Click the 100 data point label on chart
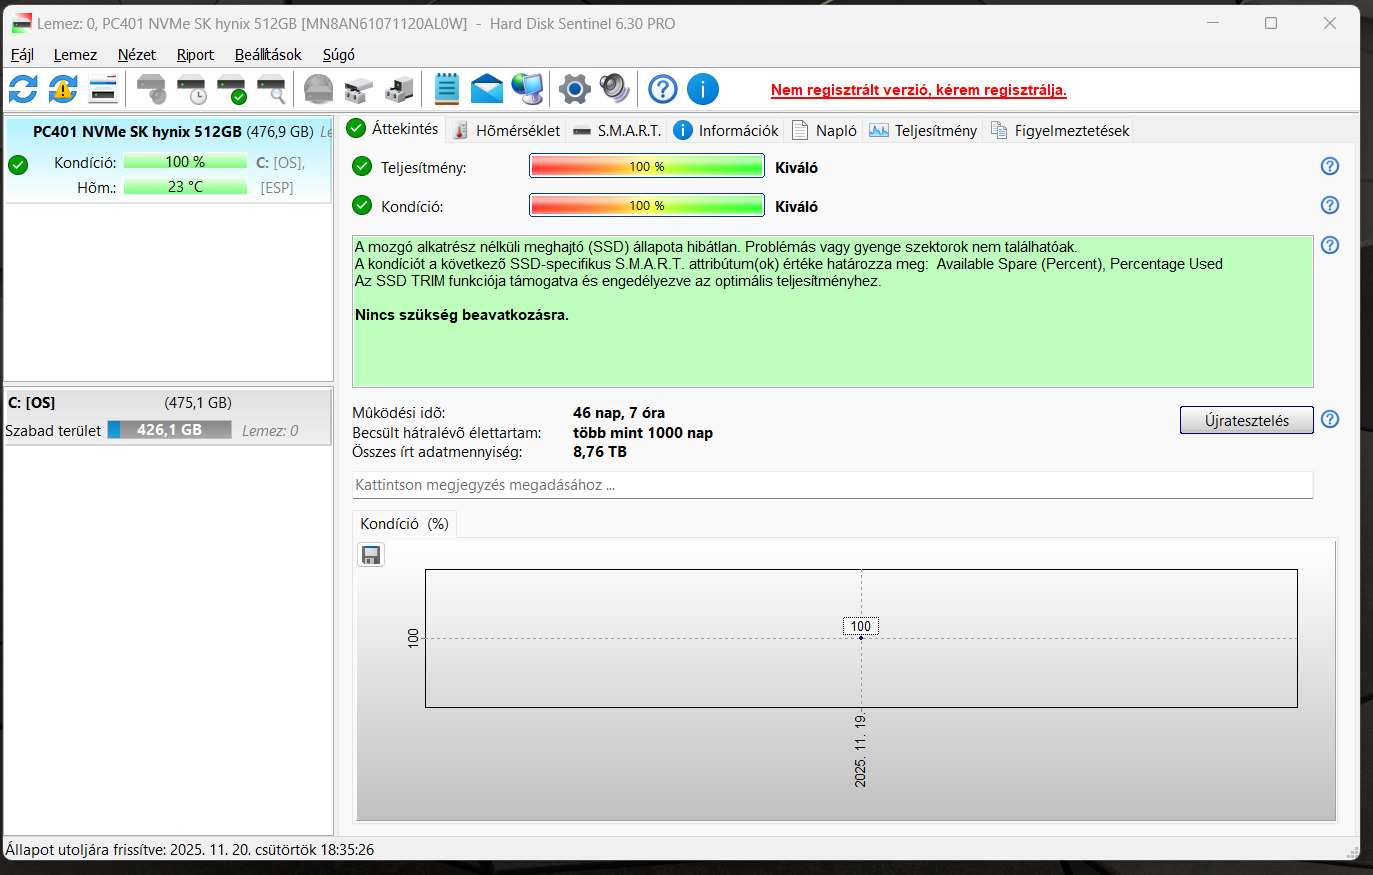1373x875 pixels. coord(861,626)
